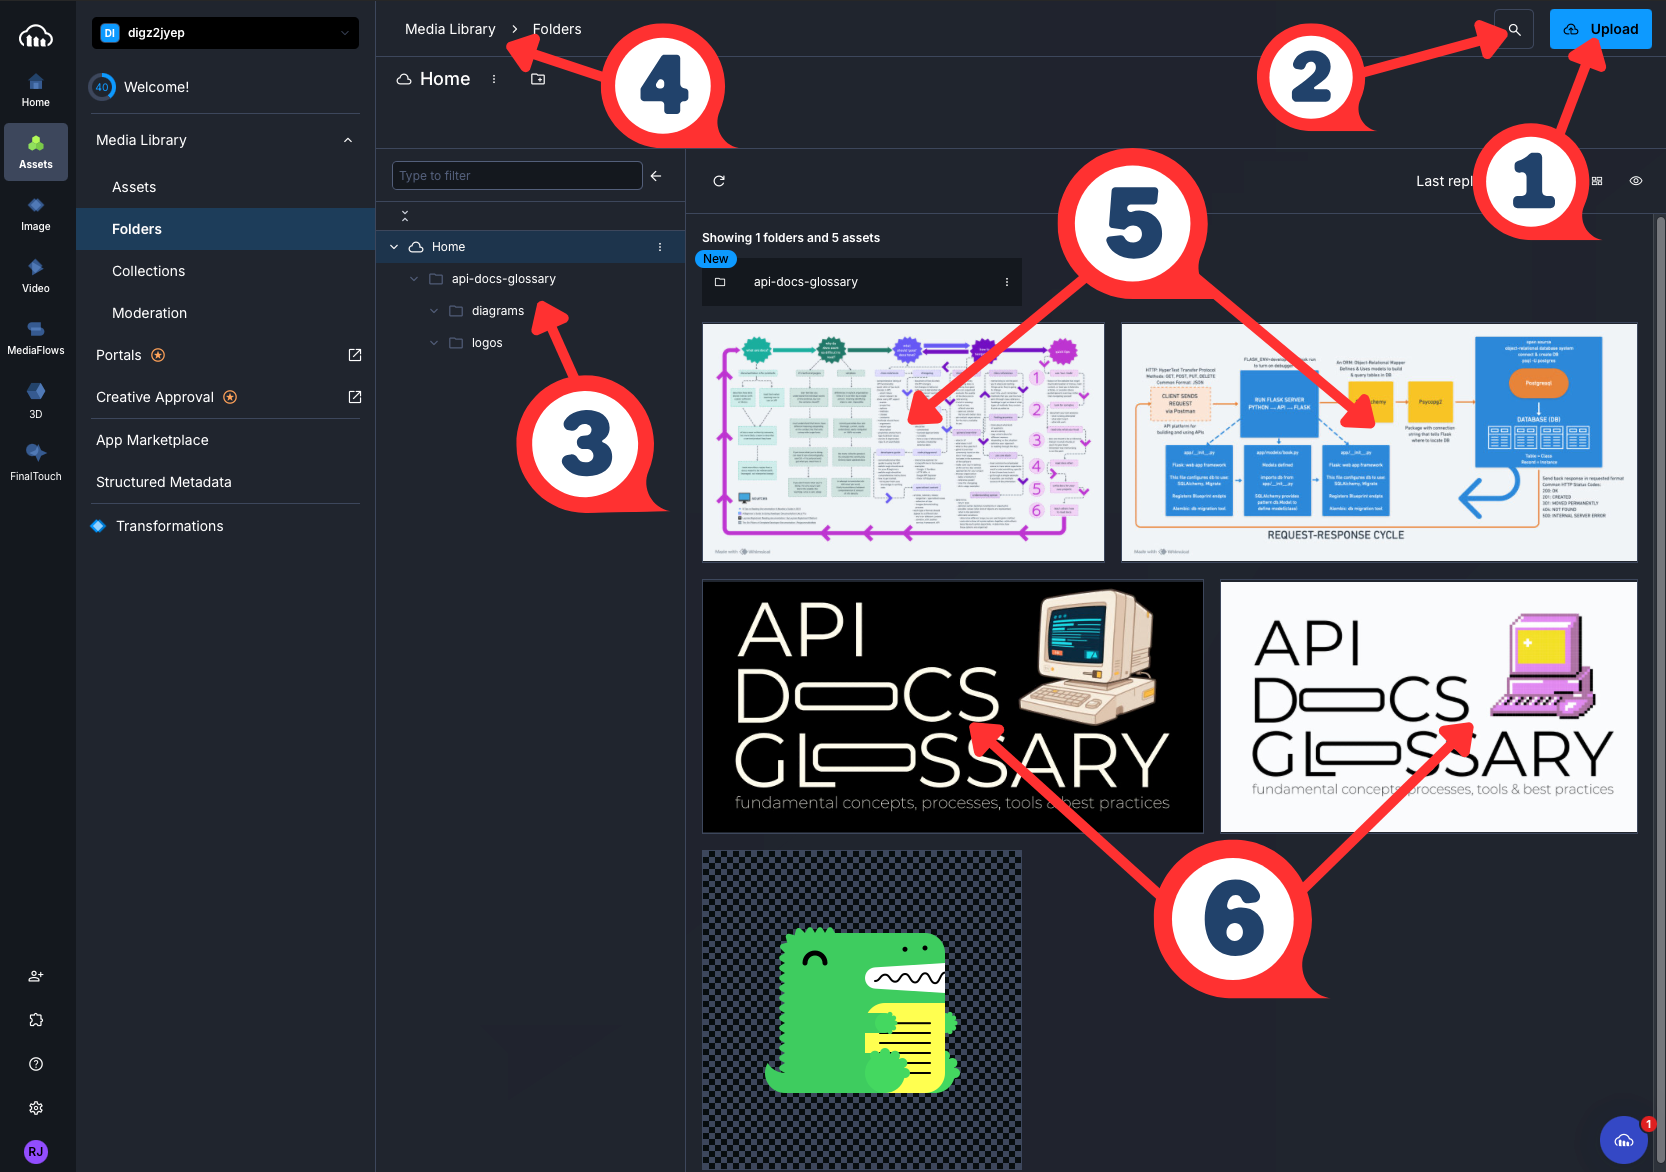The image size is (1666, 1172).
Task: Open the Moderation menu item
Action: point(149,313)
